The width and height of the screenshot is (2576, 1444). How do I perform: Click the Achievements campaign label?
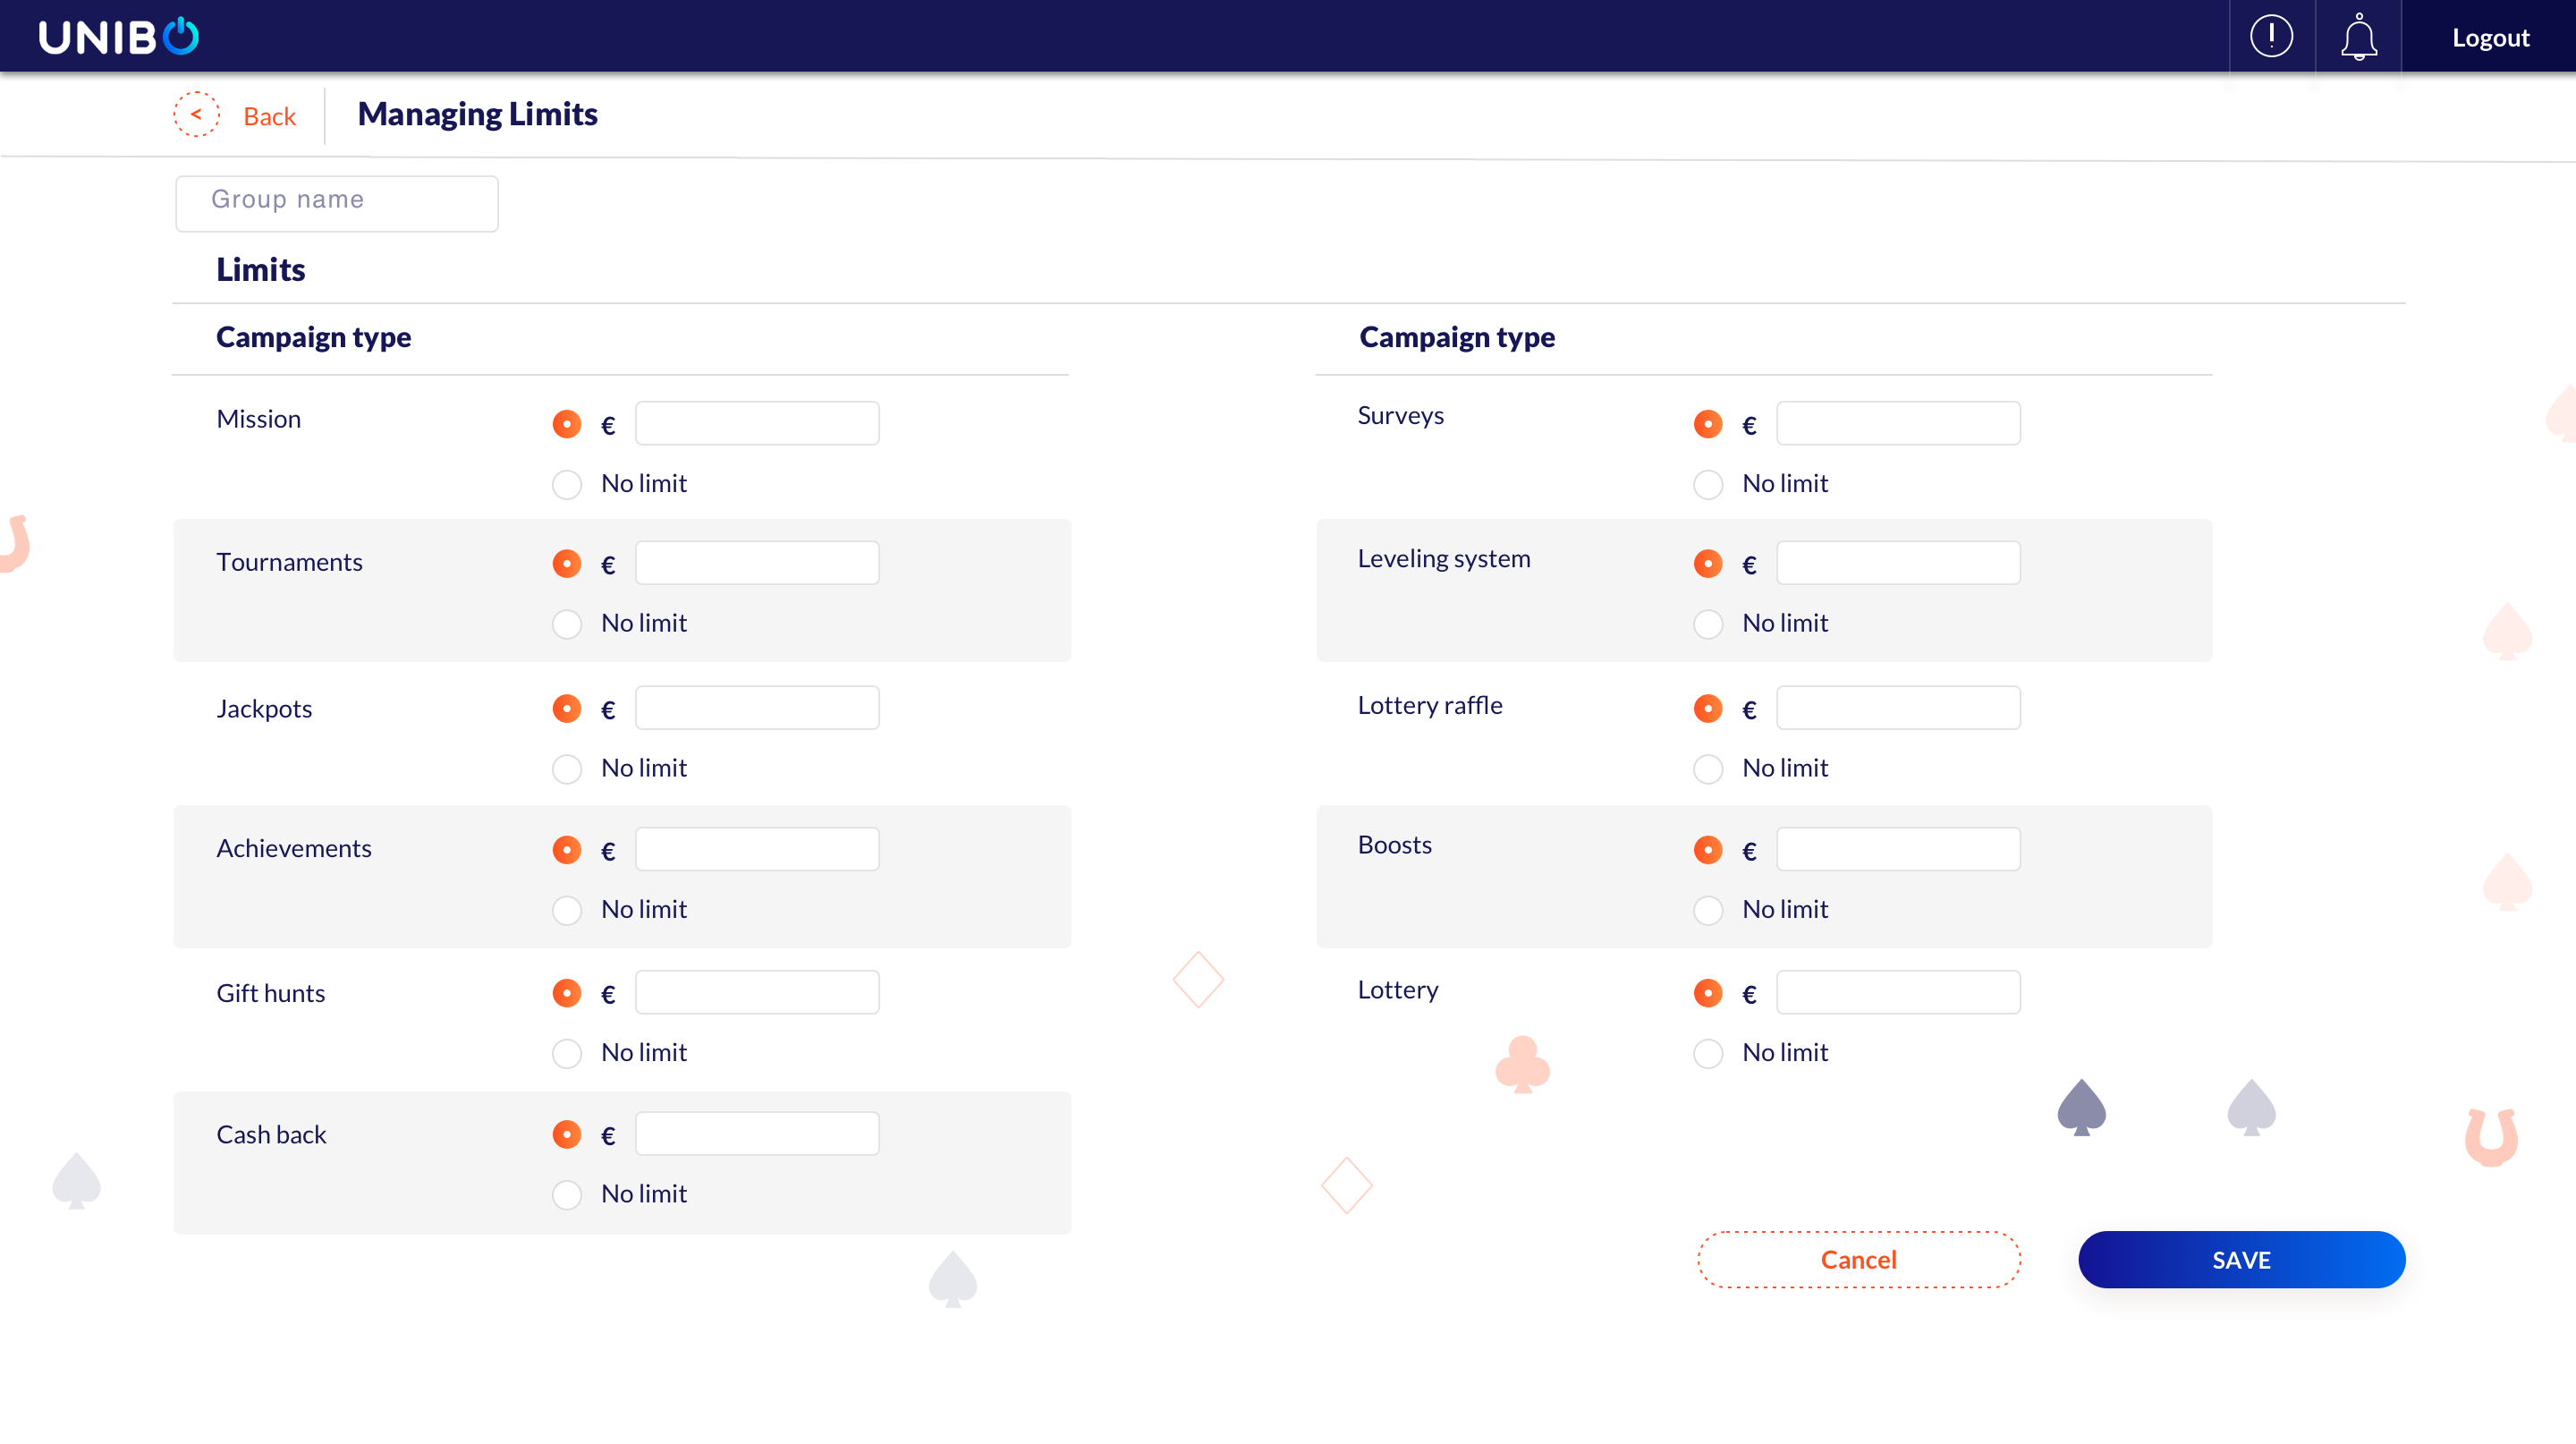click(x=293, y=848)
